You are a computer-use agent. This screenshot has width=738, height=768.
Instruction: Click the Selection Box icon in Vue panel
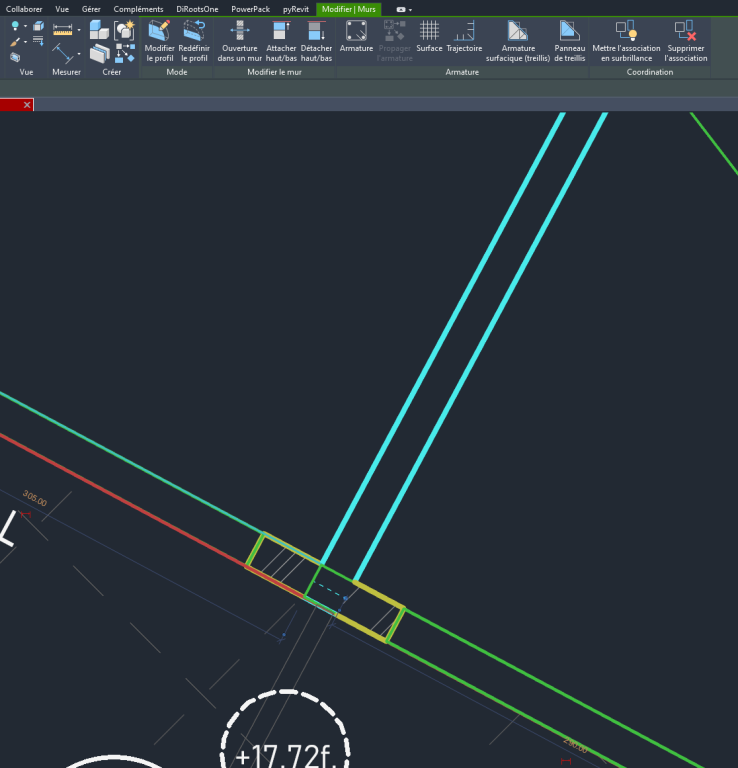[15, 57]
